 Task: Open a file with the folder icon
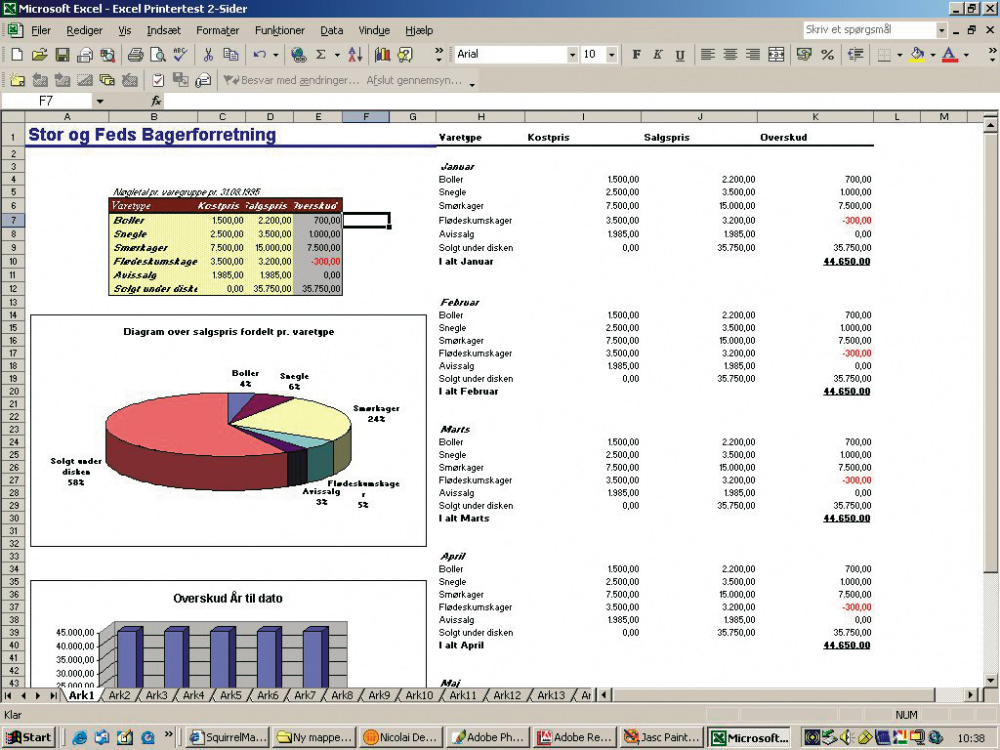point(40,55)
